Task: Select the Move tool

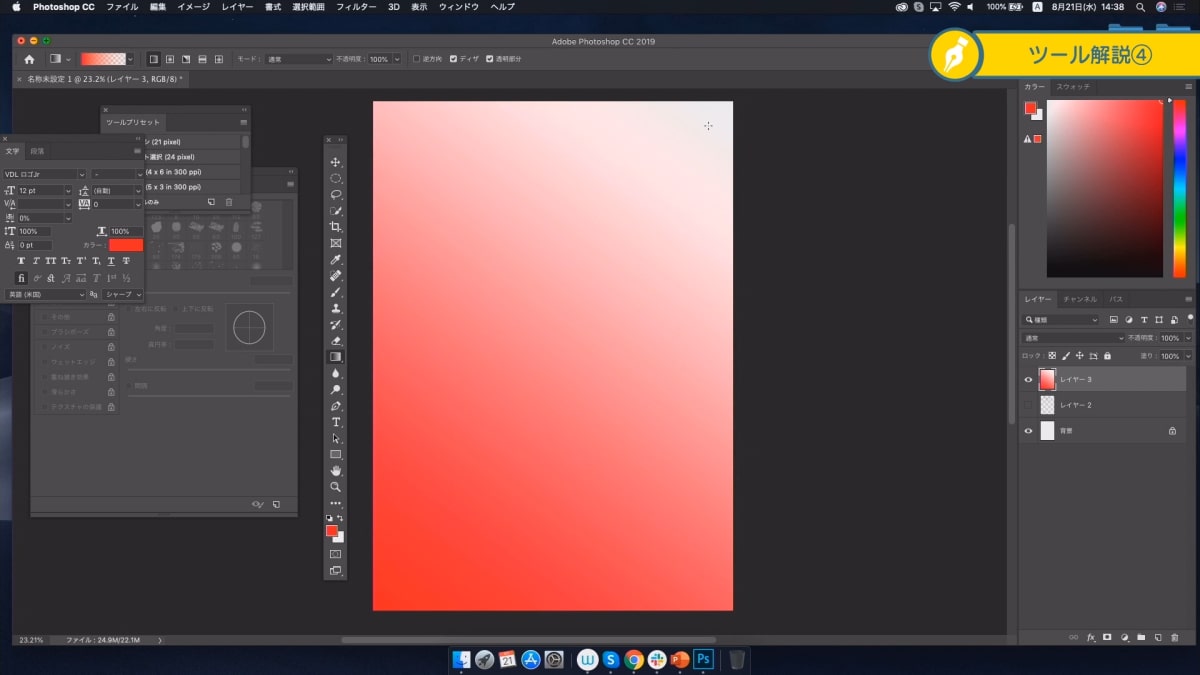Action: coord(336,162)
